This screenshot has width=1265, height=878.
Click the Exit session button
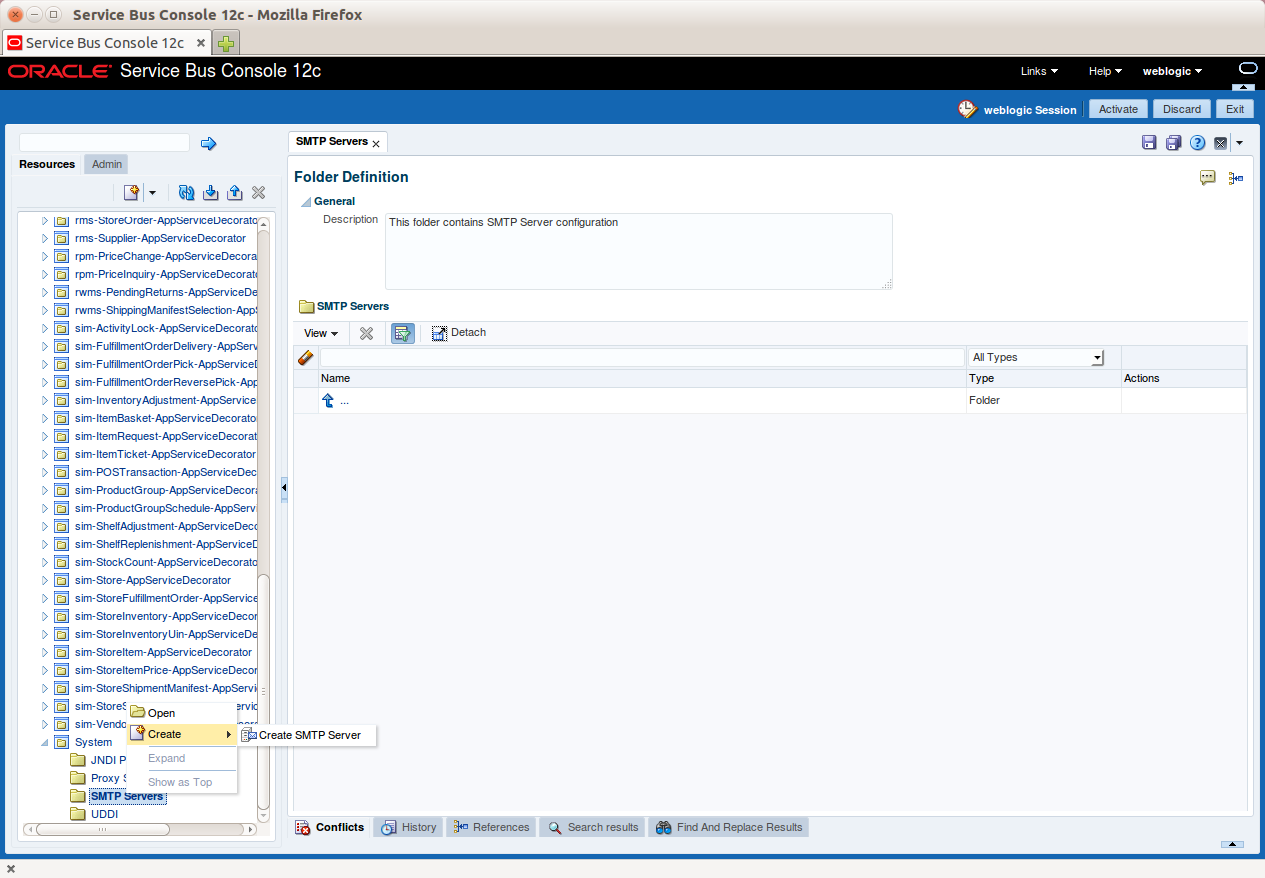click(x=1235, y=109)
